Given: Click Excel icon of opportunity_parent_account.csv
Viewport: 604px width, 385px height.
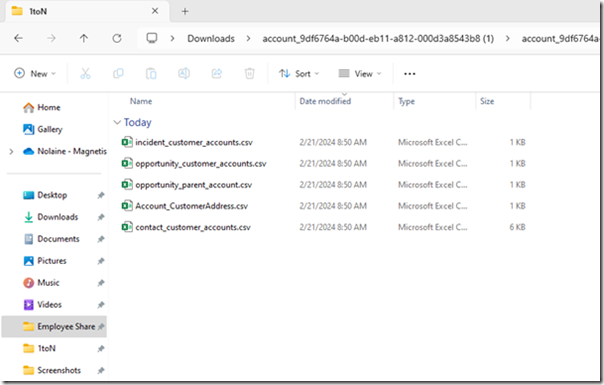Looking at the screenshot, I should click(x=127, y=184).
